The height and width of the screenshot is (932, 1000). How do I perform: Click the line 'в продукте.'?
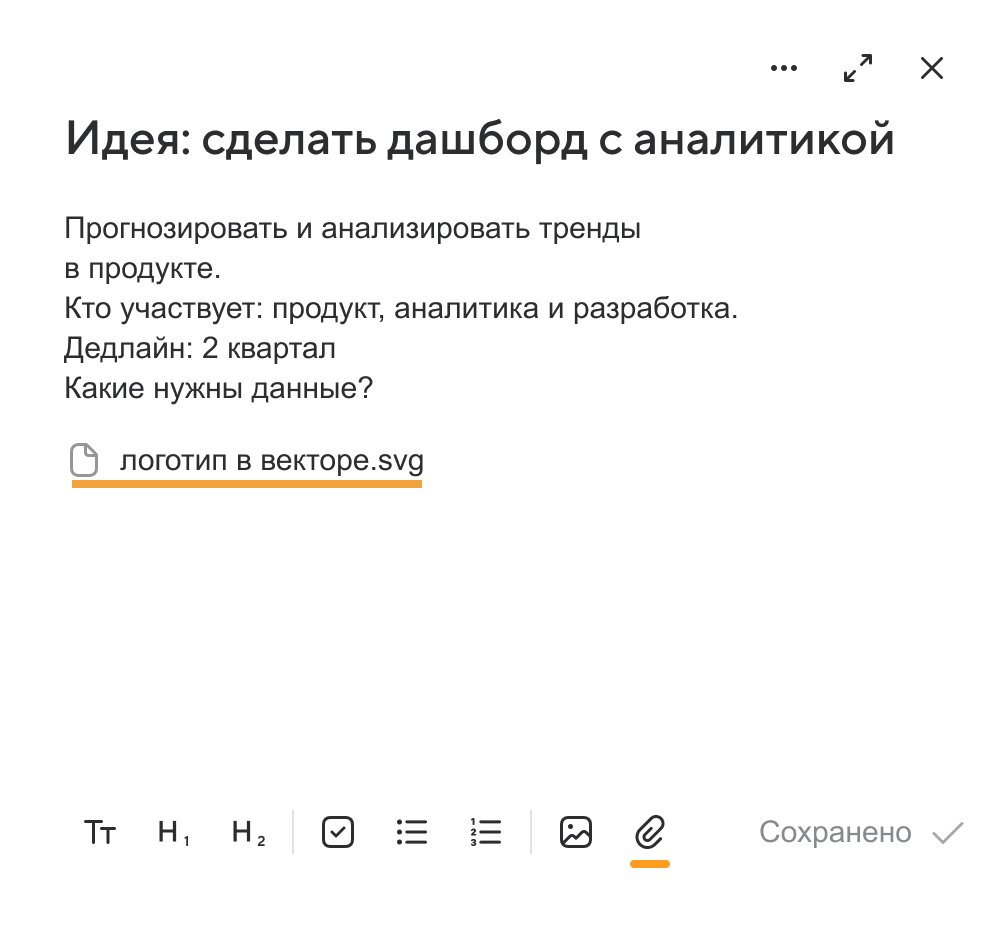[142, 269]
